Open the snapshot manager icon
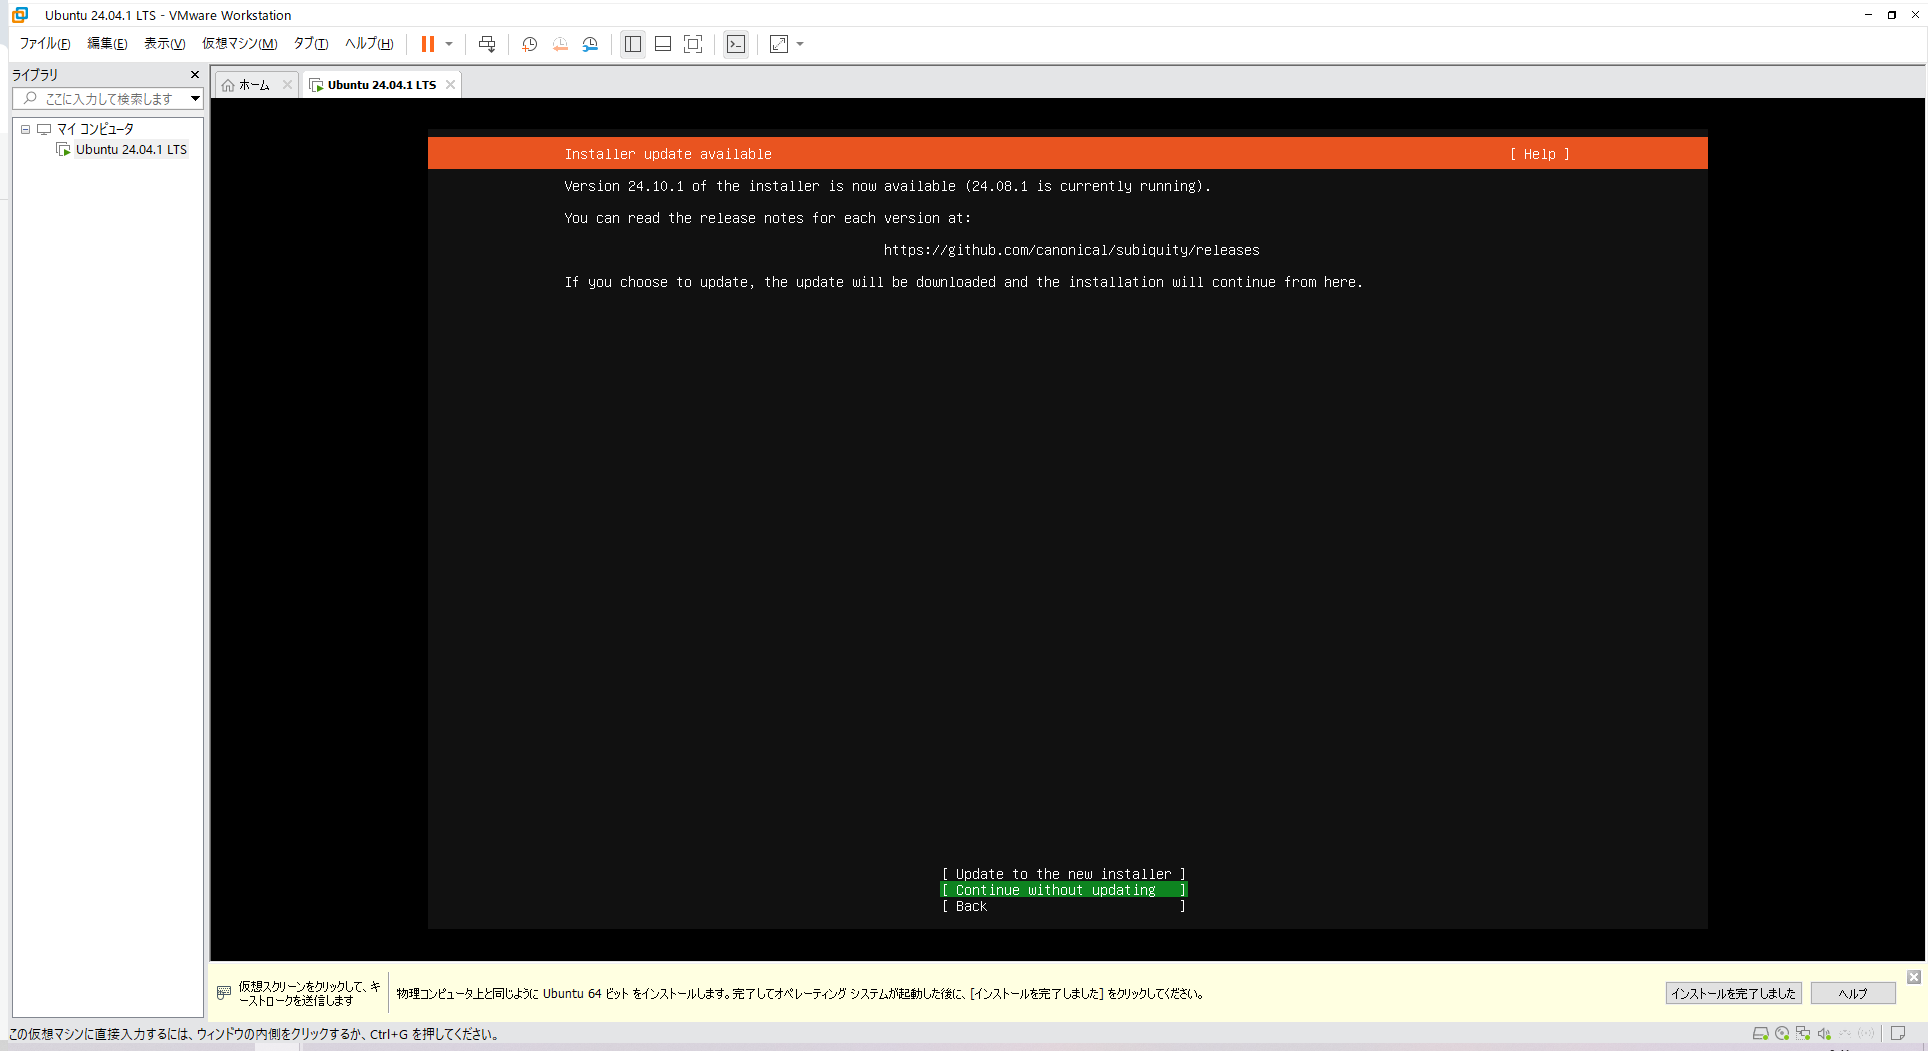The image size is (1928, 1051). [590, 44]
